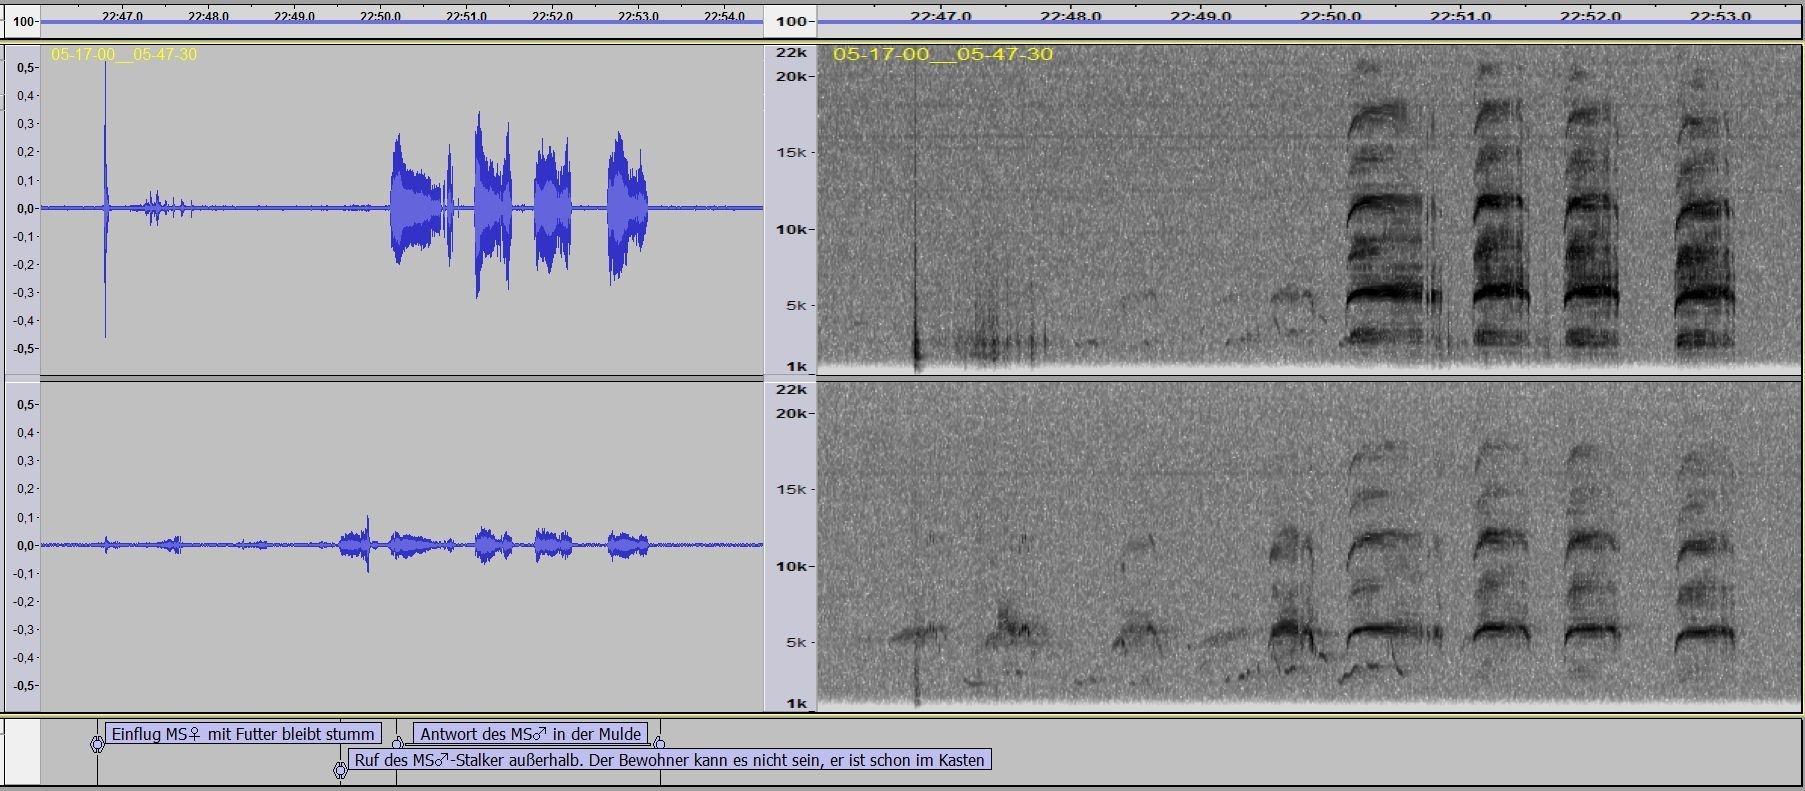
Task: Click left boundary handle of 'Antwort des MS♂' label
Action: [x=398, y=743]
